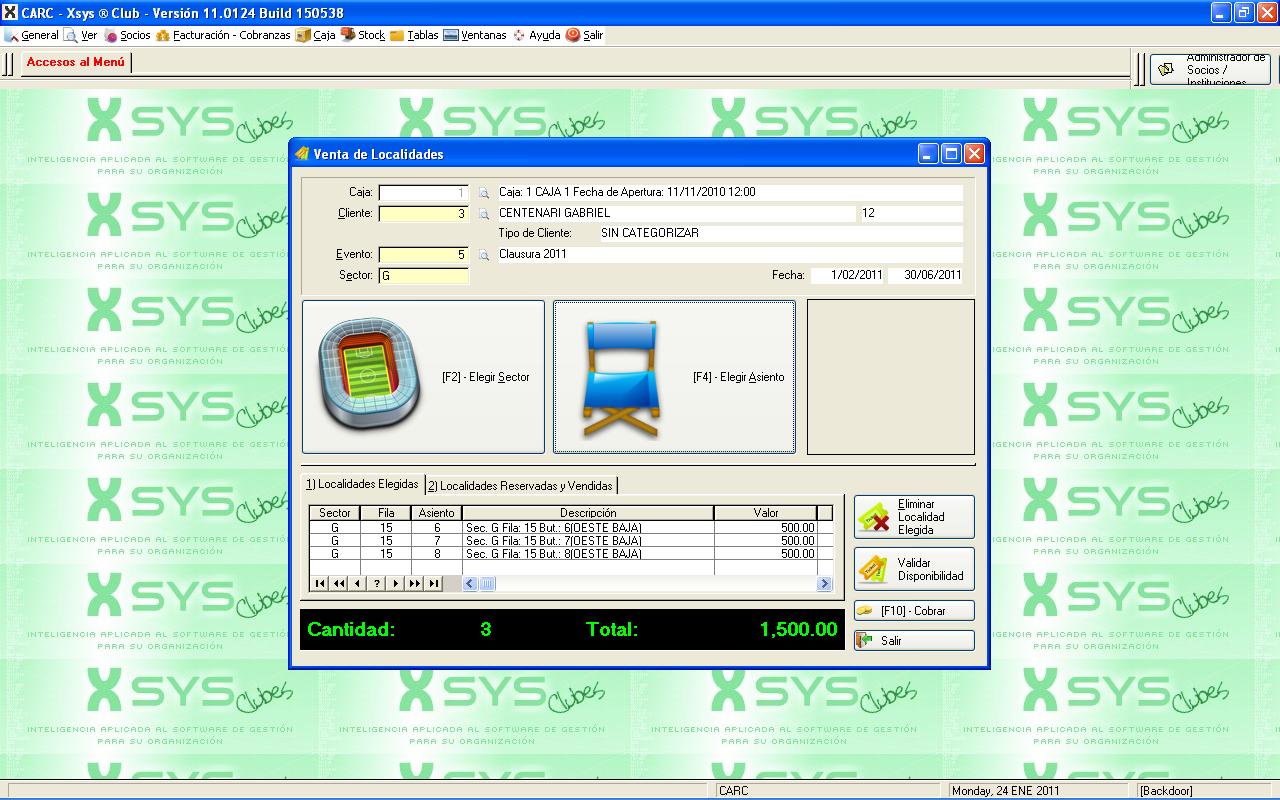Click the magnifier lookup next to Evento
Screen dimensions: 1280x800
[x=483, y=255]
